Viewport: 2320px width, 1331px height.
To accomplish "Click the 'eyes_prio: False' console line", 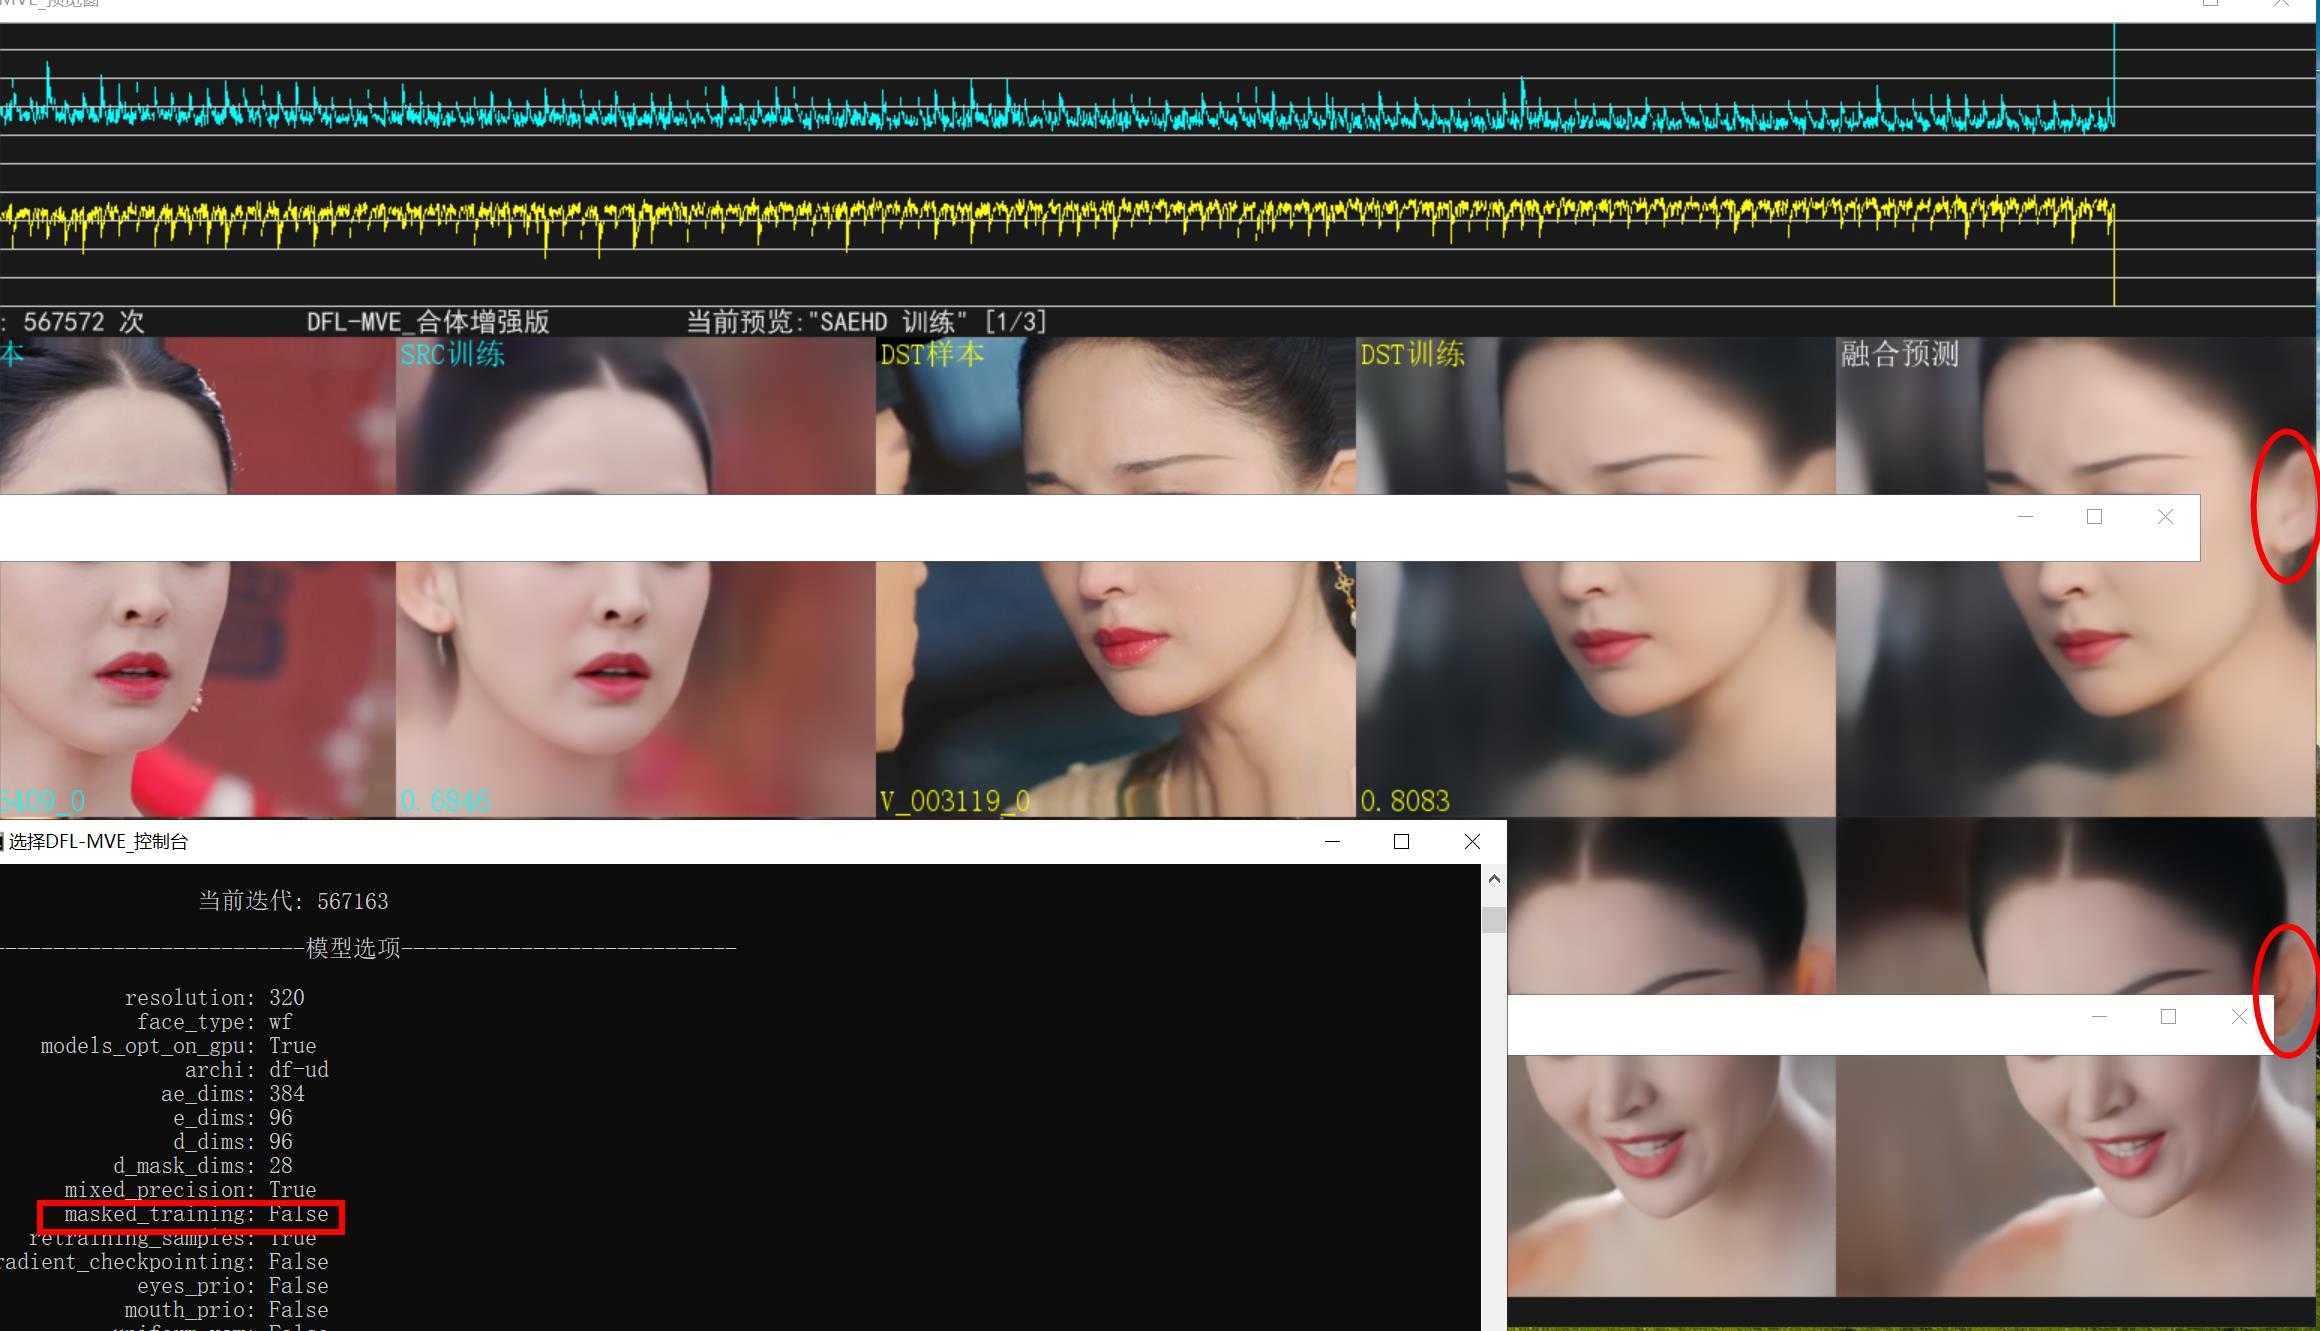I will point(233,1286).
